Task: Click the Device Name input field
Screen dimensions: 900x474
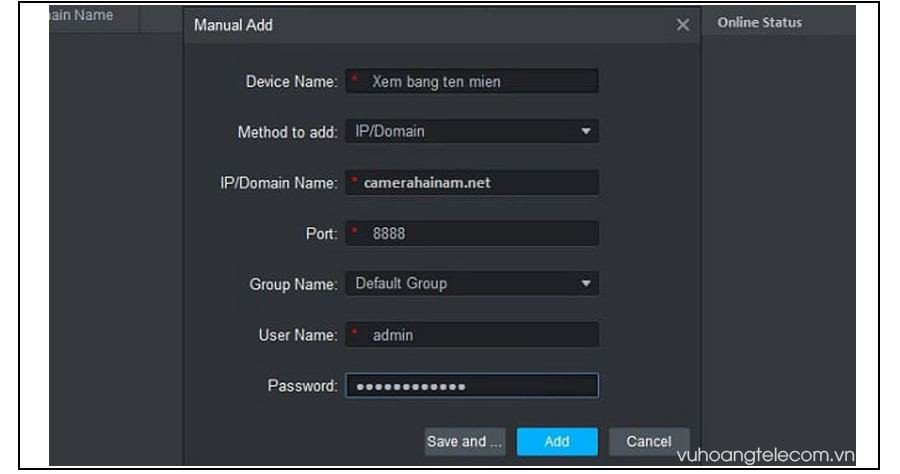Action: tap(472, 81)
